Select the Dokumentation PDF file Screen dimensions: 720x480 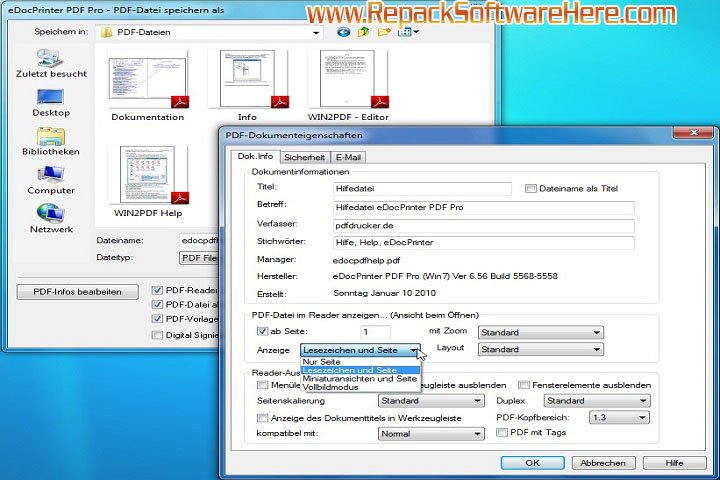(148, 86)
